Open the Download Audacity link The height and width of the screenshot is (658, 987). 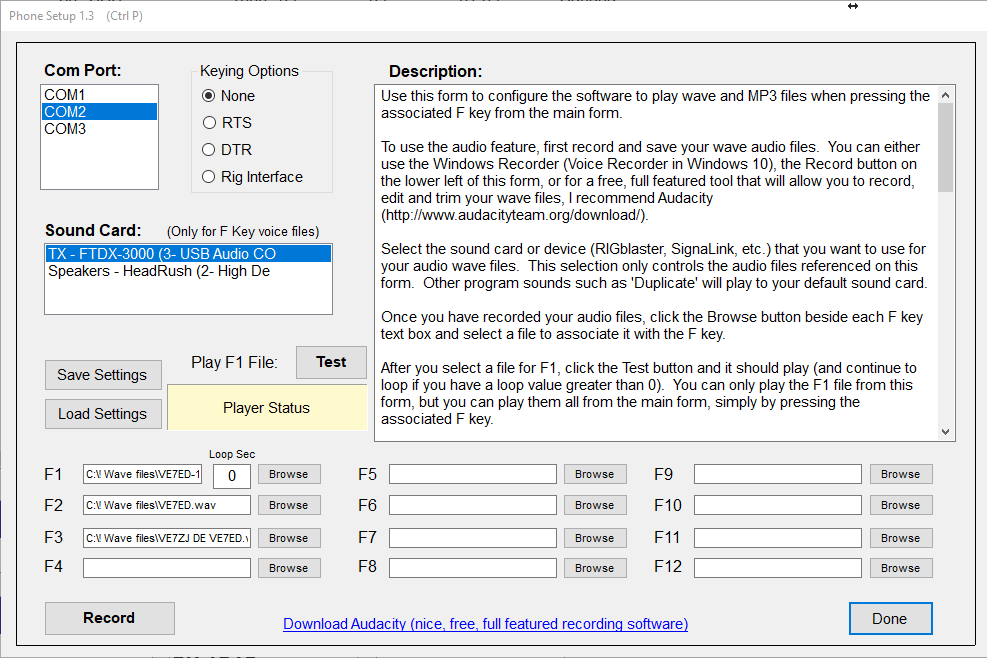pyautogui.click(x=485, y=624)
